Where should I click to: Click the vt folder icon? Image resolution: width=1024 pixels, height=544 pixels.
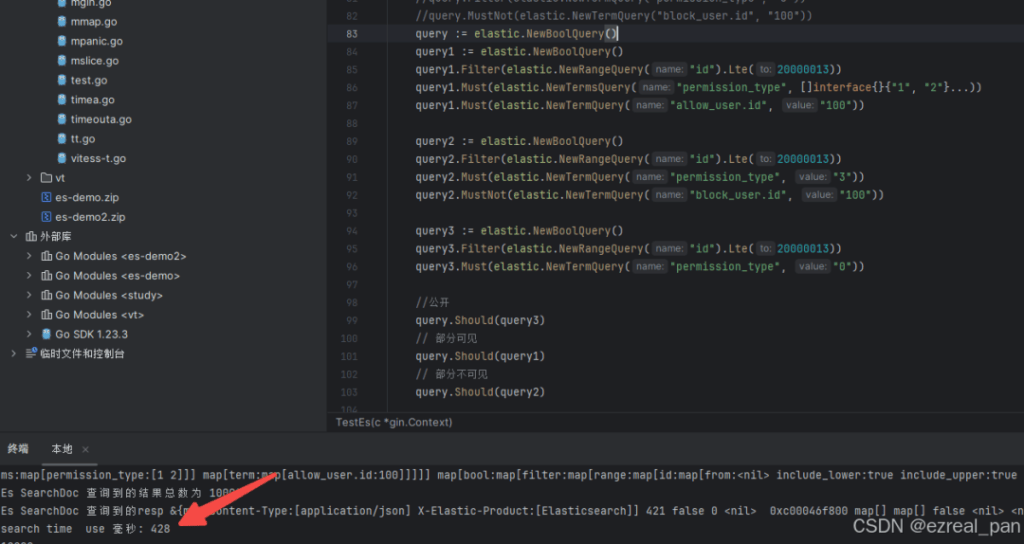[x=46, y=178]
